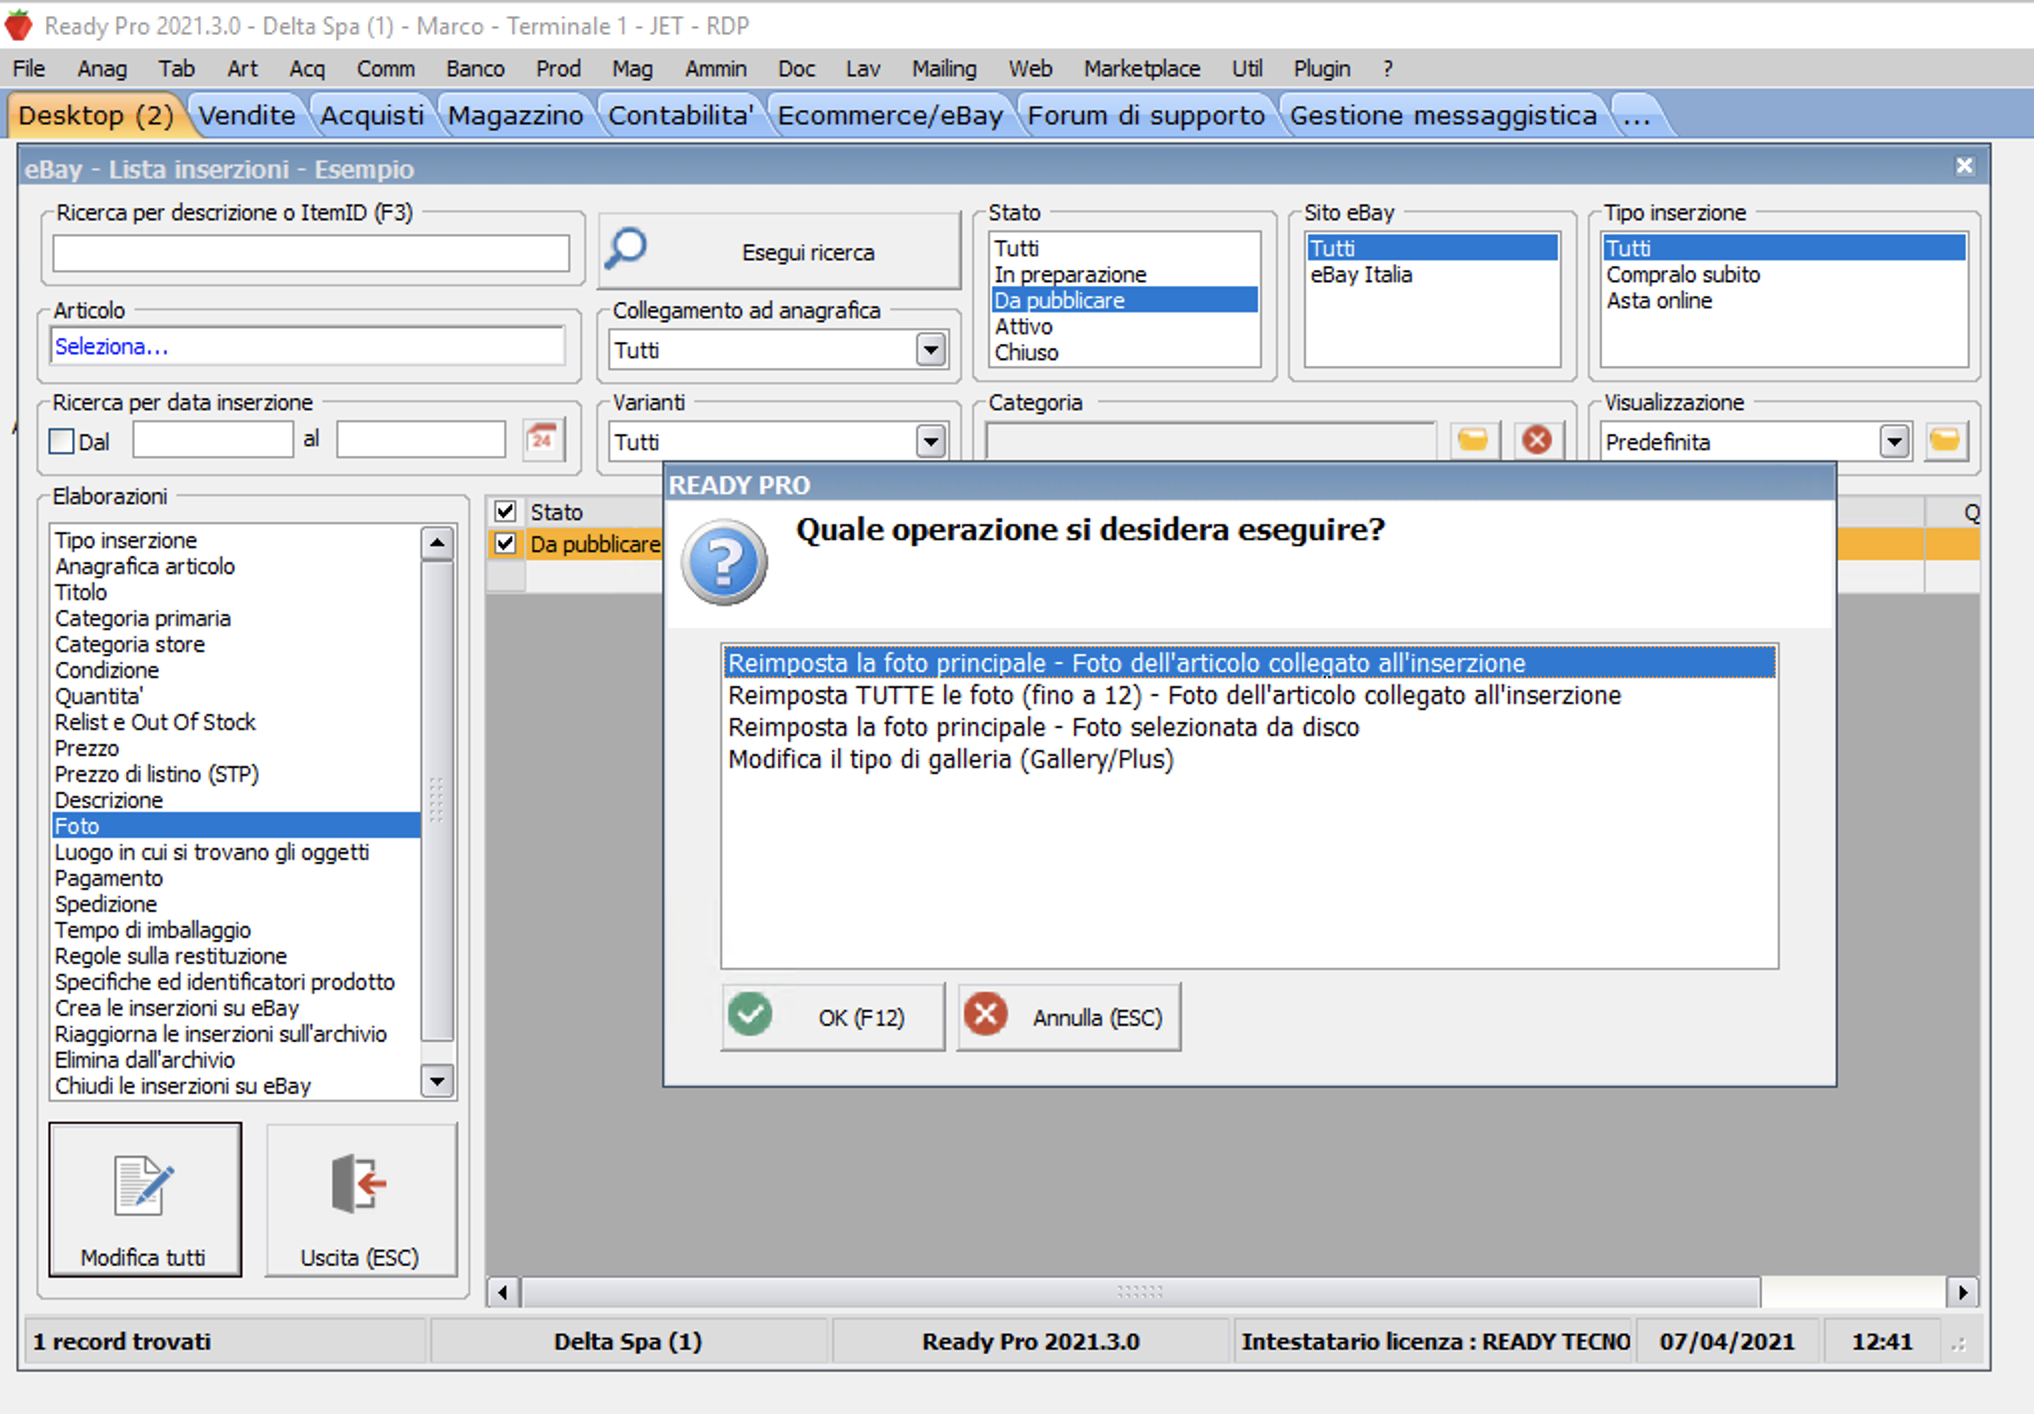This screenshot has height=1414, width=2034.
Task: Click the green checkmark on OK
Action: tap(750, 1015)
